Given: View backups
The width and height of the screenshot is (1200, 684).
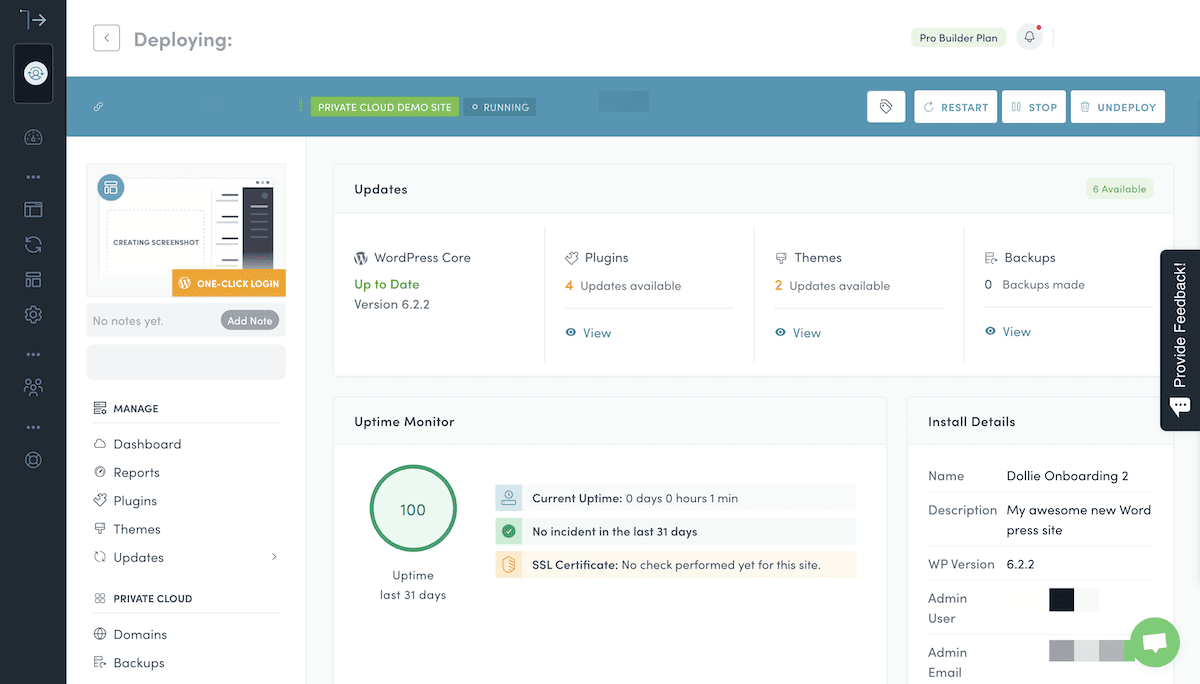Looking at the screenshot, I should (1008, 332).
